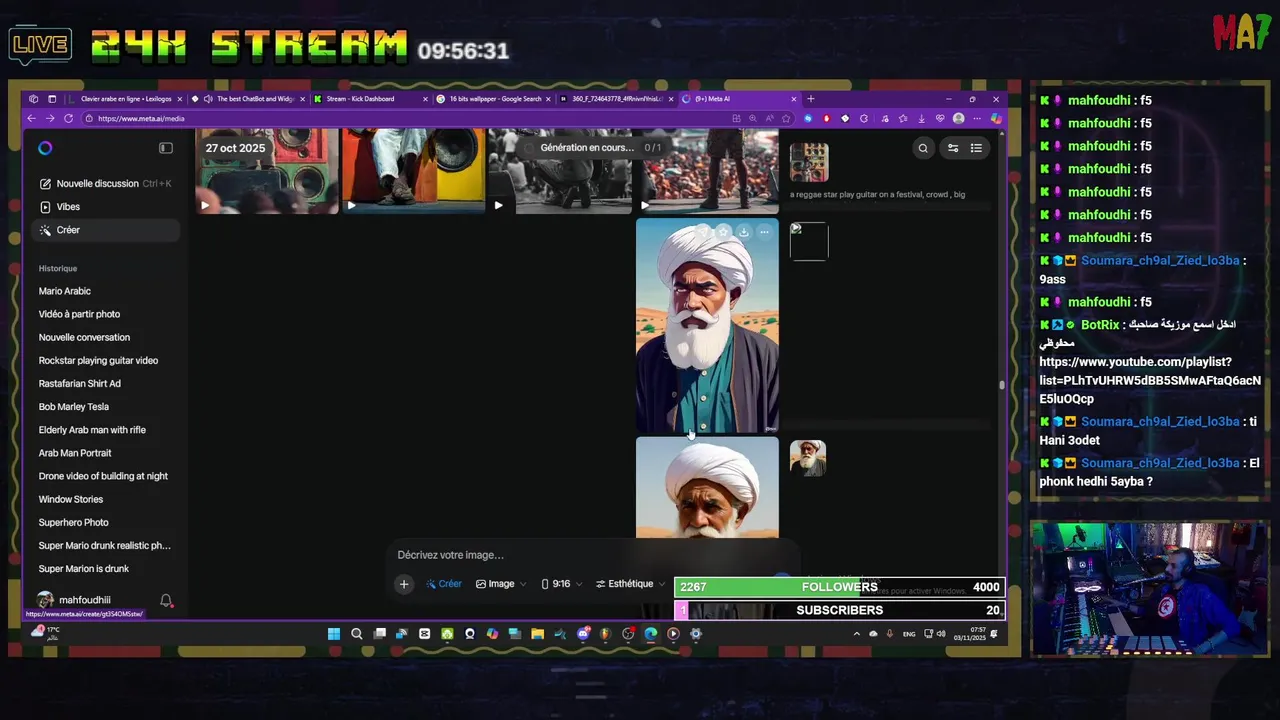
Task: Open Elderly Arab man with rifle
Action: pyautogui.click(x=92, y=430)
